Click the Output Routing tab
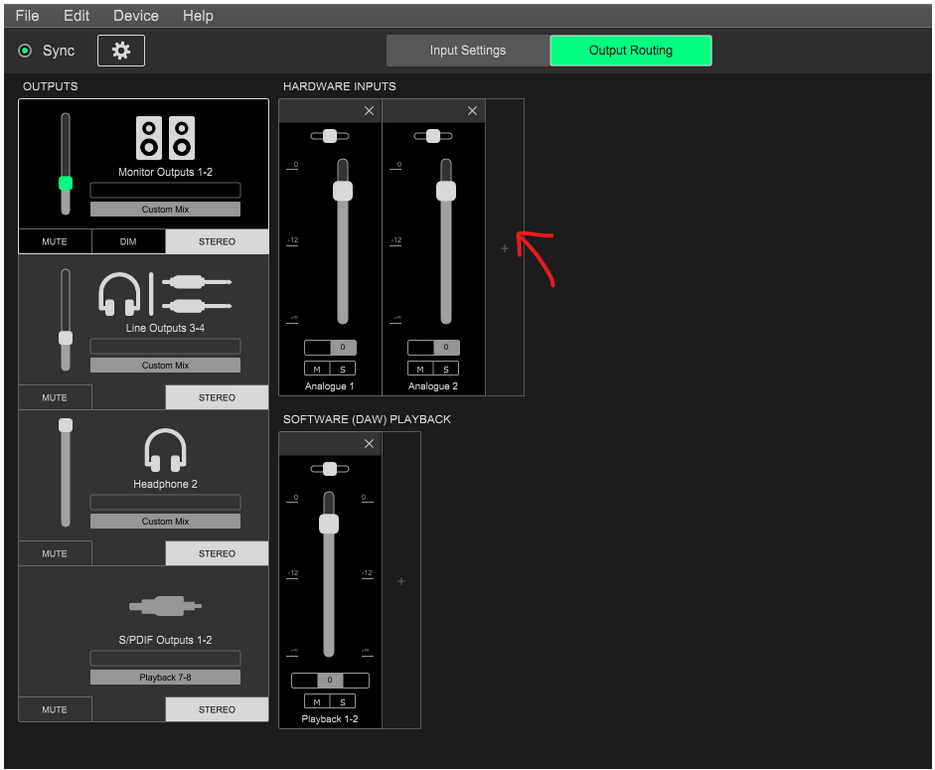This screenshot has width=935, height=770. (x=630, y=51)
